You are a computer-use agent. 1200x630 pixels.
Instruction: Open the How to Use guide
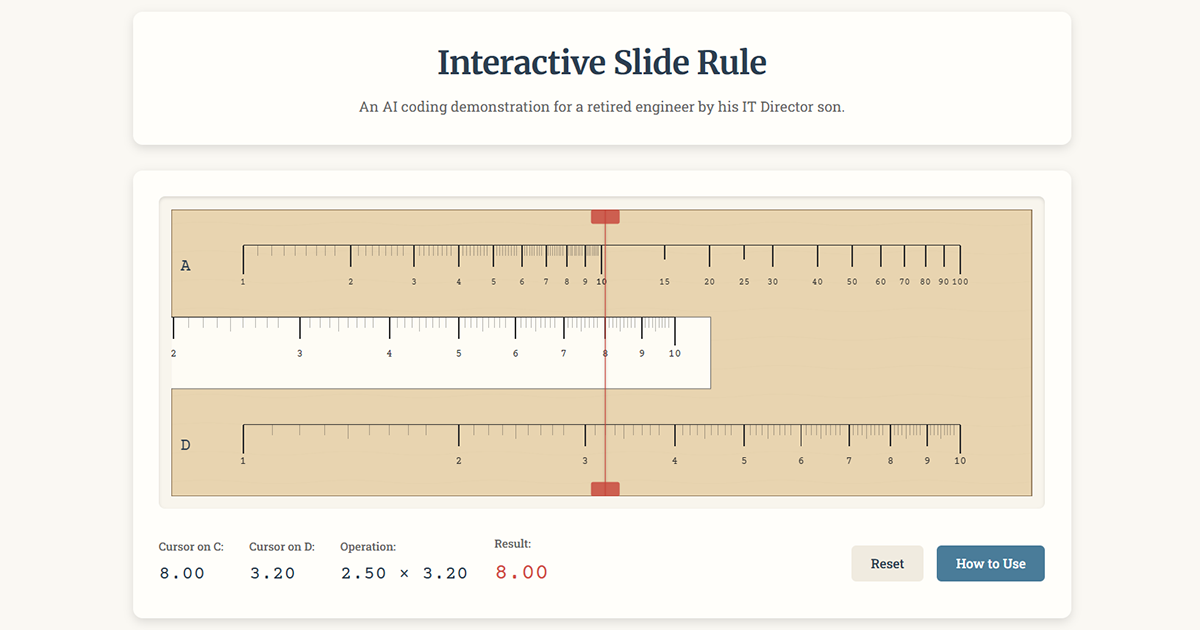(x=990, y=563)
